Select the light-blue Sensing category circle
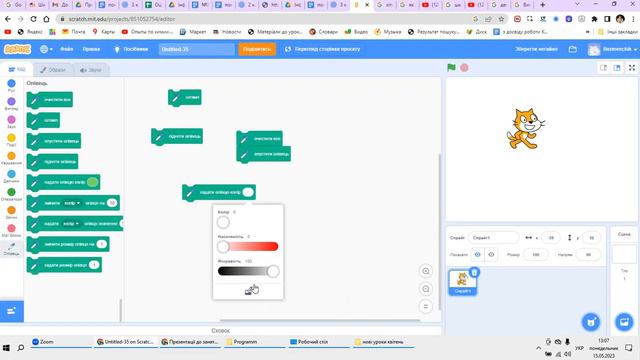 pos(11,174)
